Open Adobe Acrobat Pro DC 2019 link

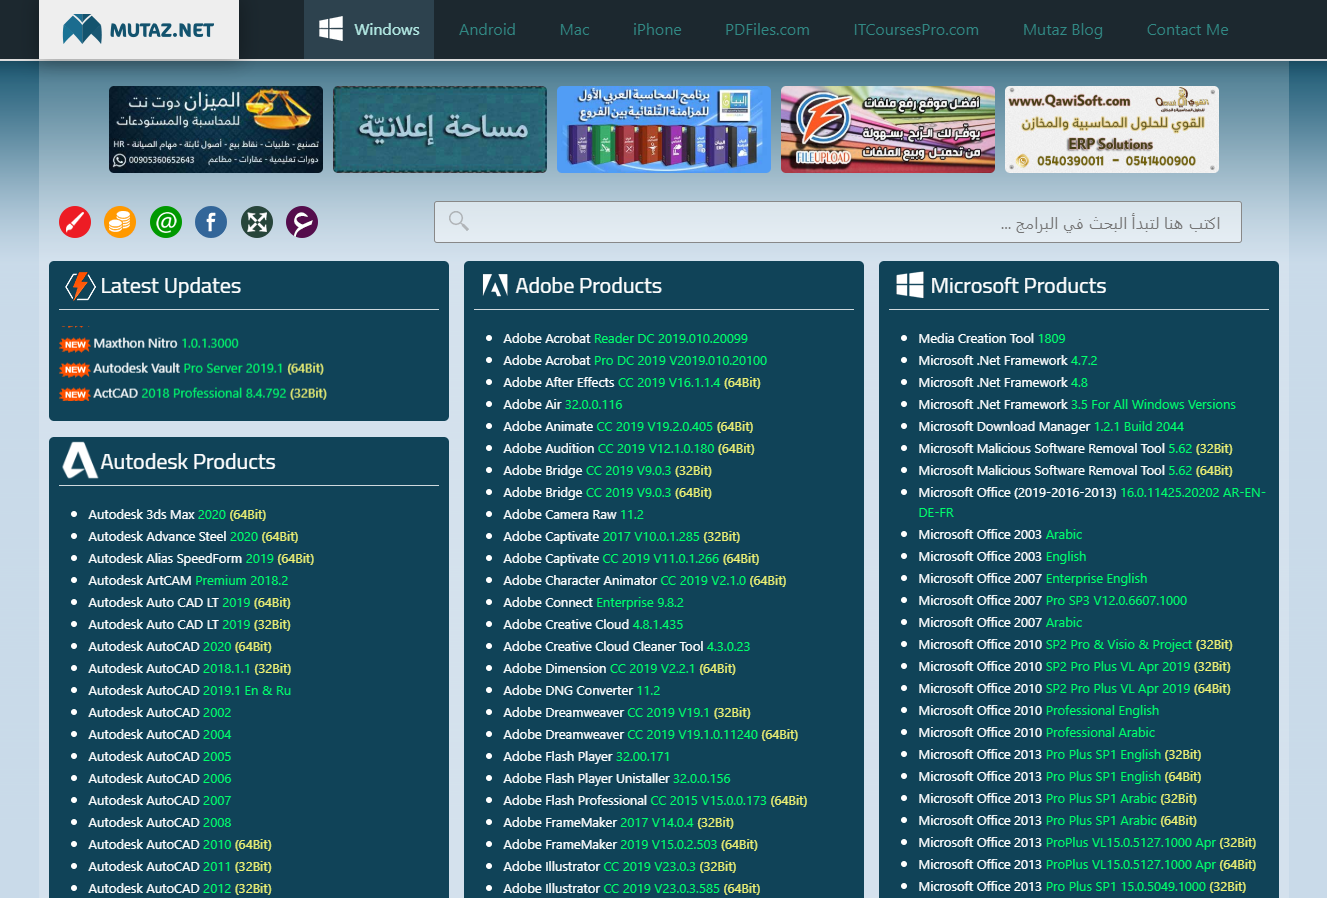coord(635,360)
